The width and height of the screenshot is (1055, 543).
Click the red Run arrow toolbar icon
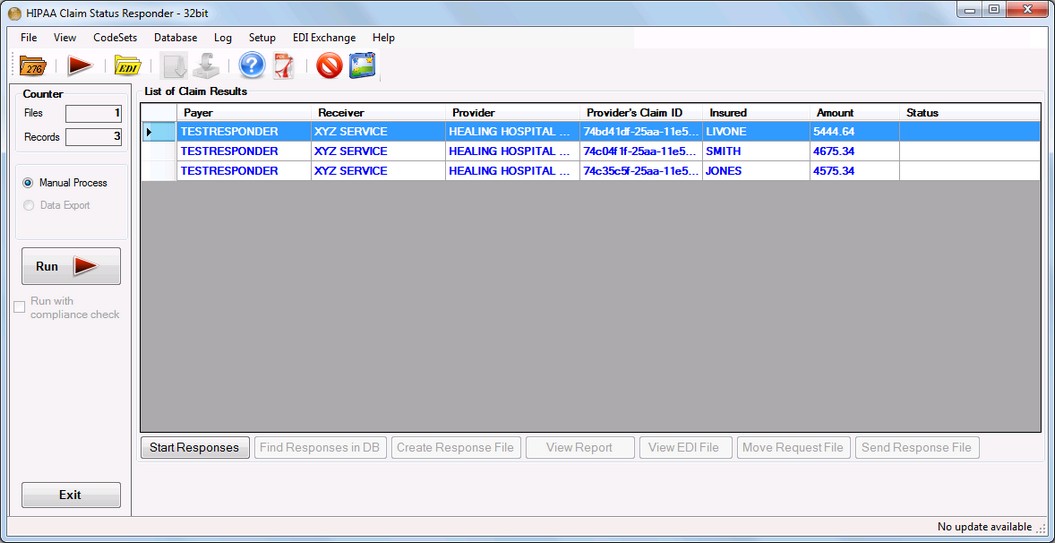pyautogui.click(x=80, y=67)
